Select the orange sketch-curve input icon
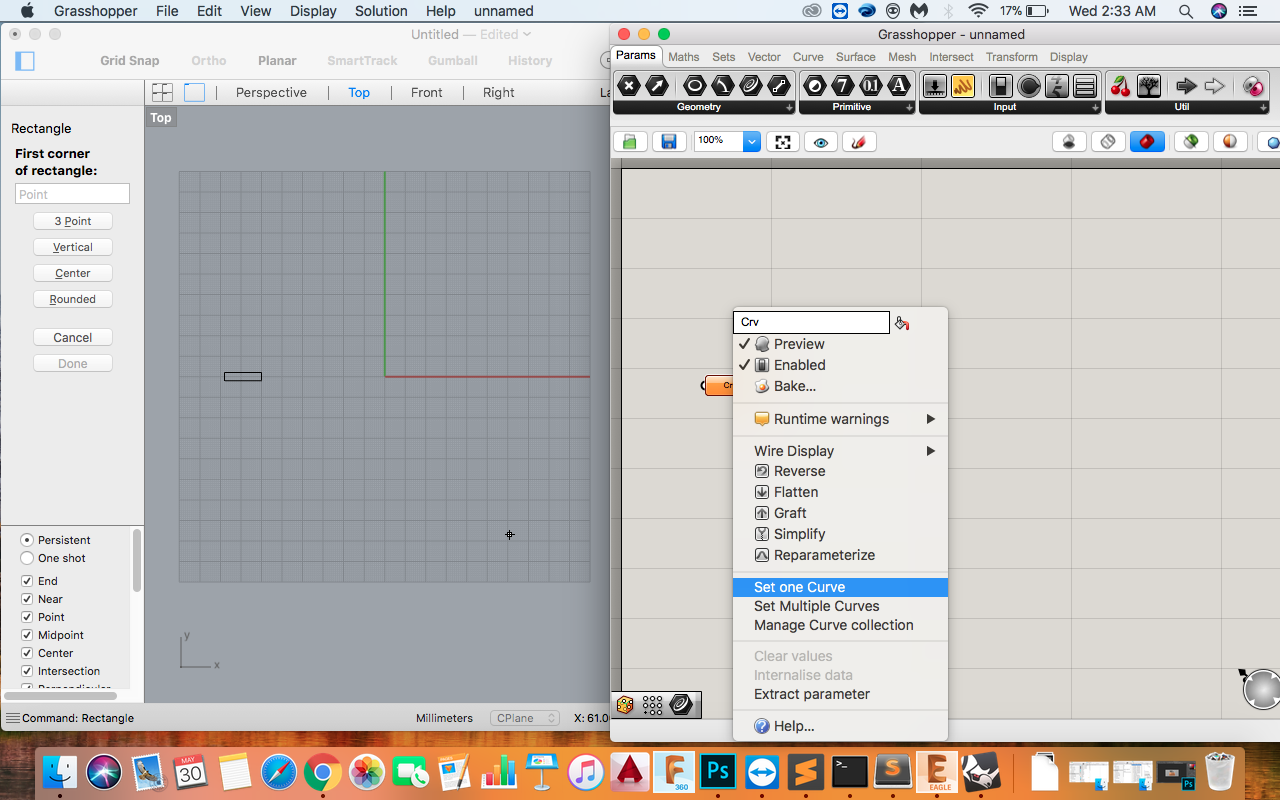The width and height of the screenshot is (1280, 800). pos(963,86)
